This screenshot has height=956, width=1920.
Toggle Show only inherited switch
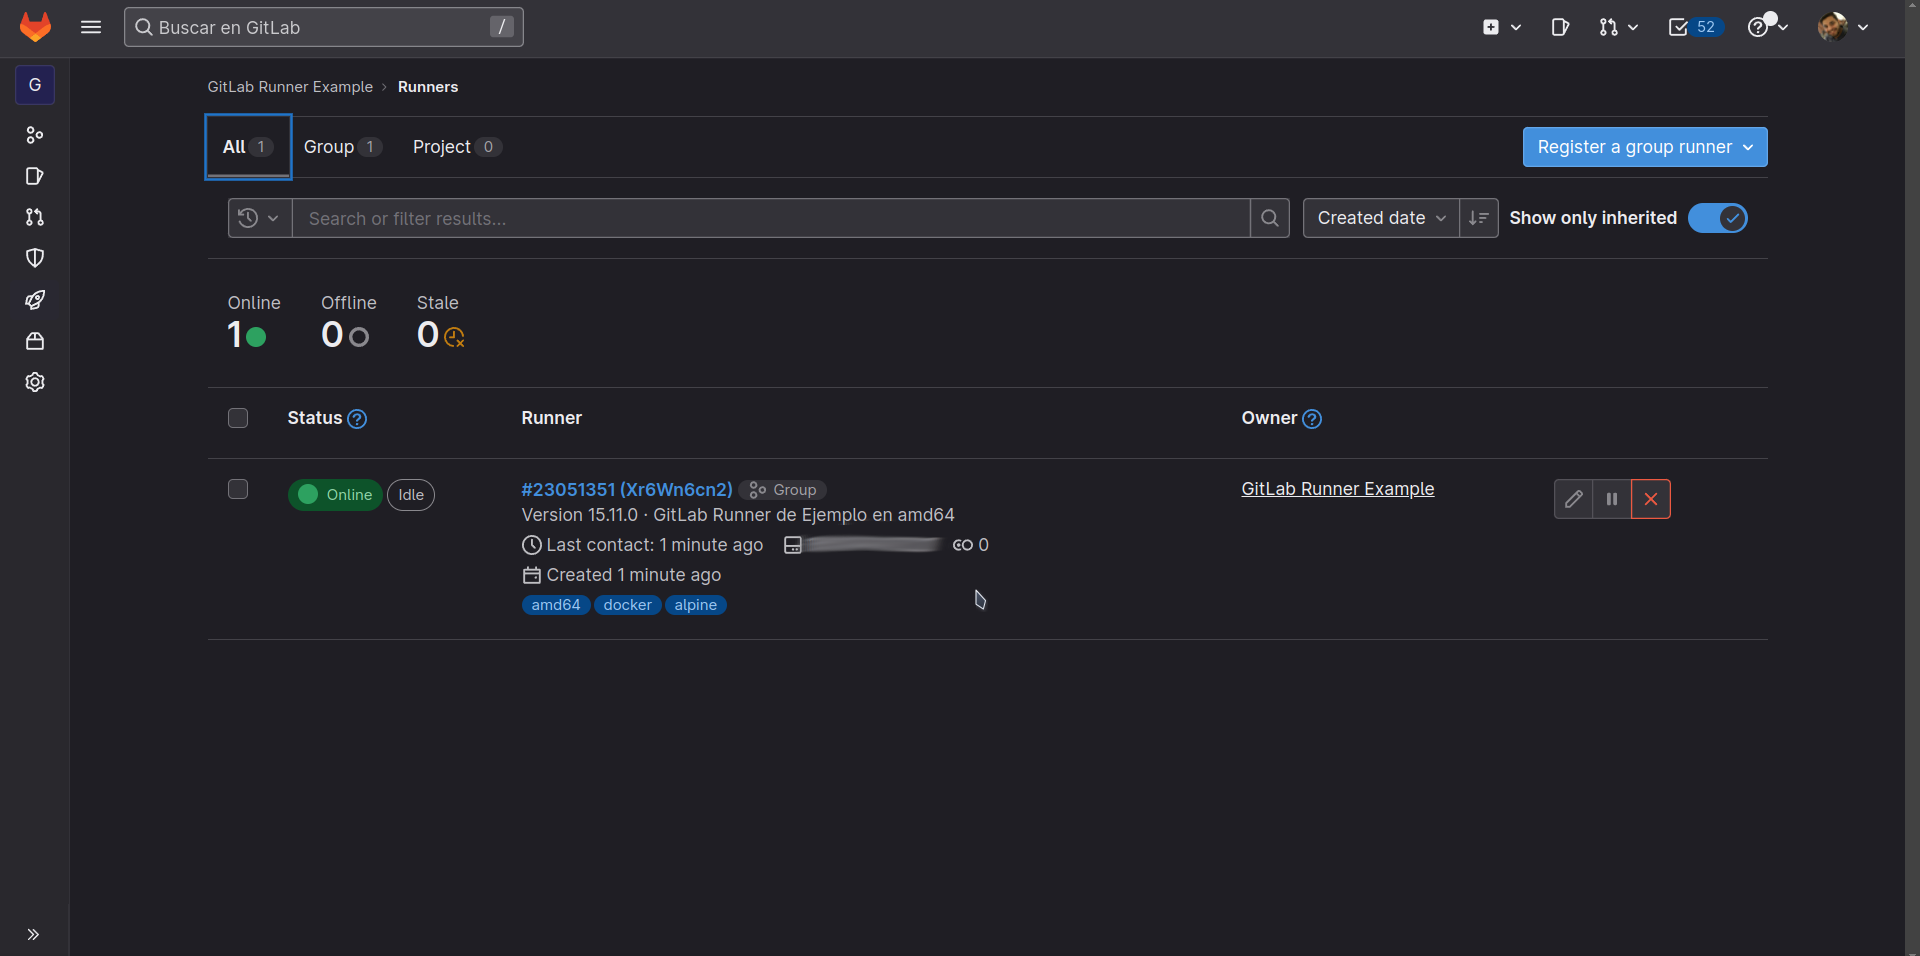pos(1717,218)
